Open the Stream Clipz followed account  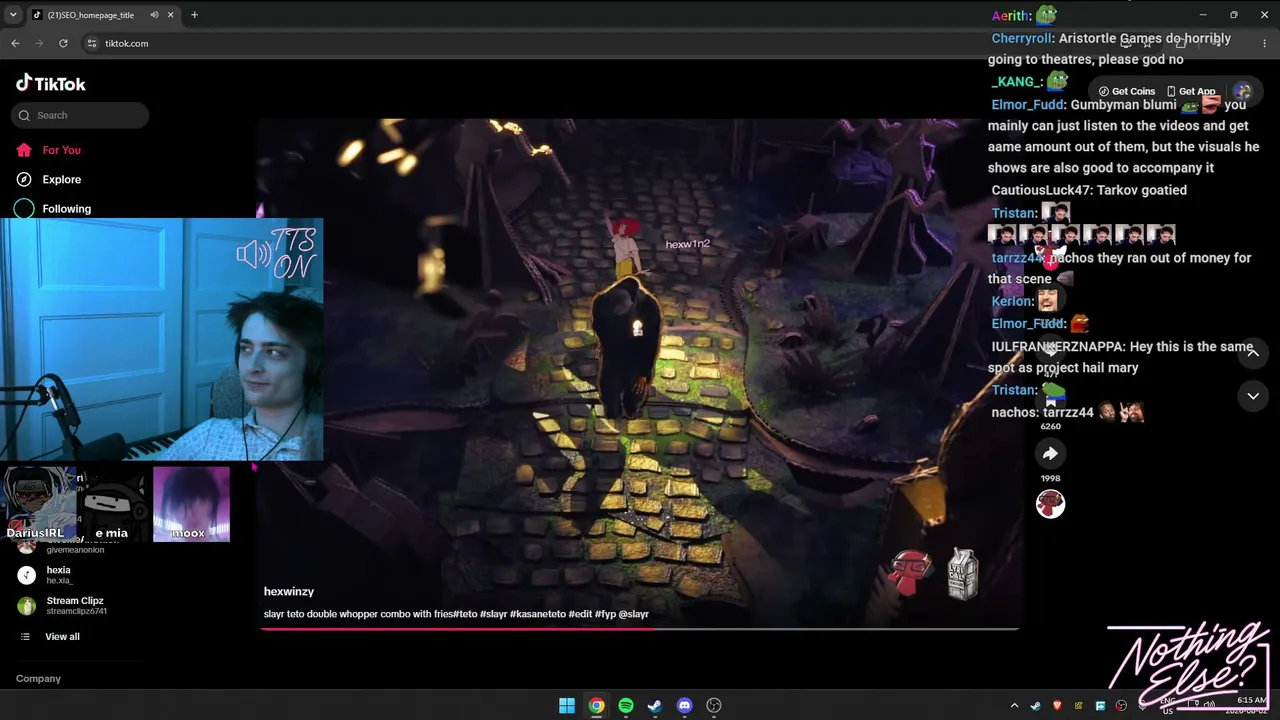coord(62,606)
